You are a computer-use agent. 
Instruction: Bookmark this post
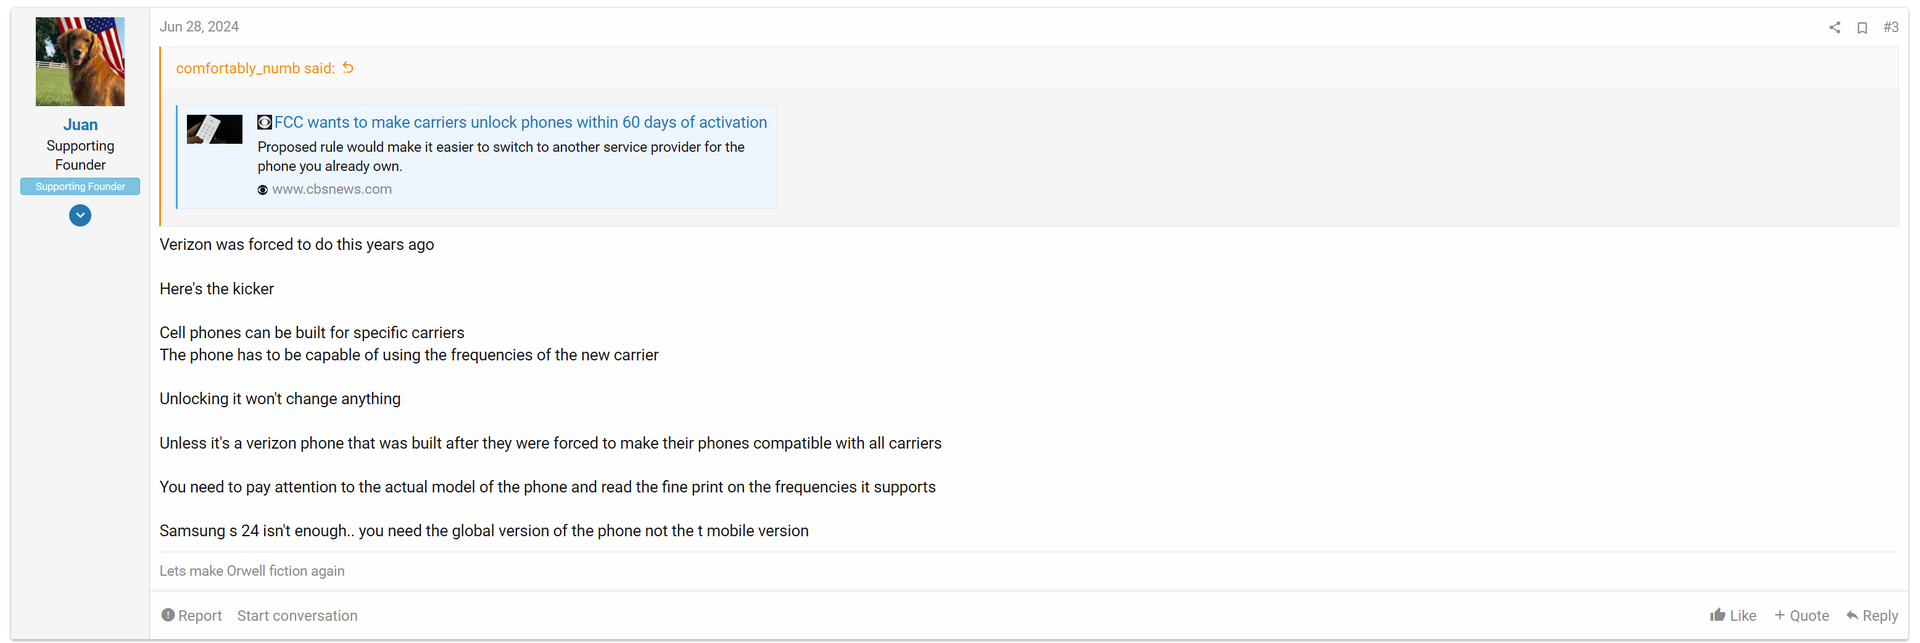(x=1862, y=28)
